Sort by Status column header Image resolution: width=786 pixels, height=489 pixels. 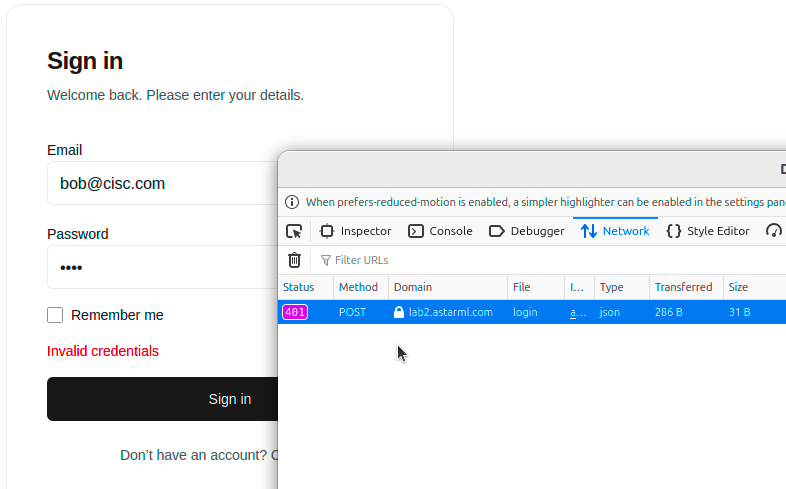[x=306, y=287]
